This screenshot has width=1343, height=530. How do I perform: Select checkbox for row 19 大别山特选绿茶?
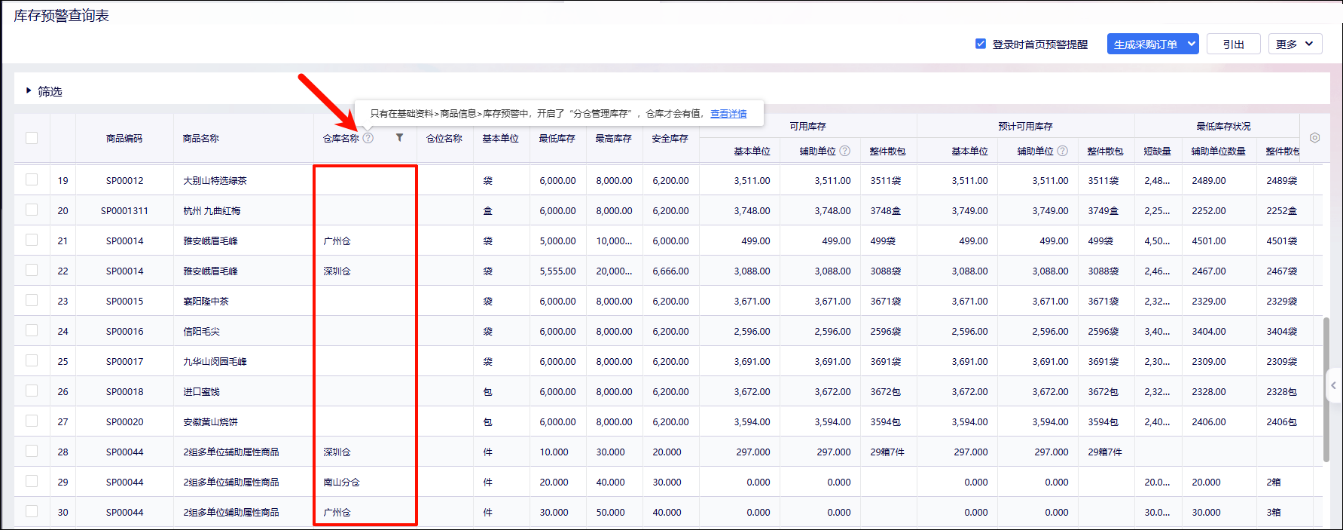pos(32,180)
